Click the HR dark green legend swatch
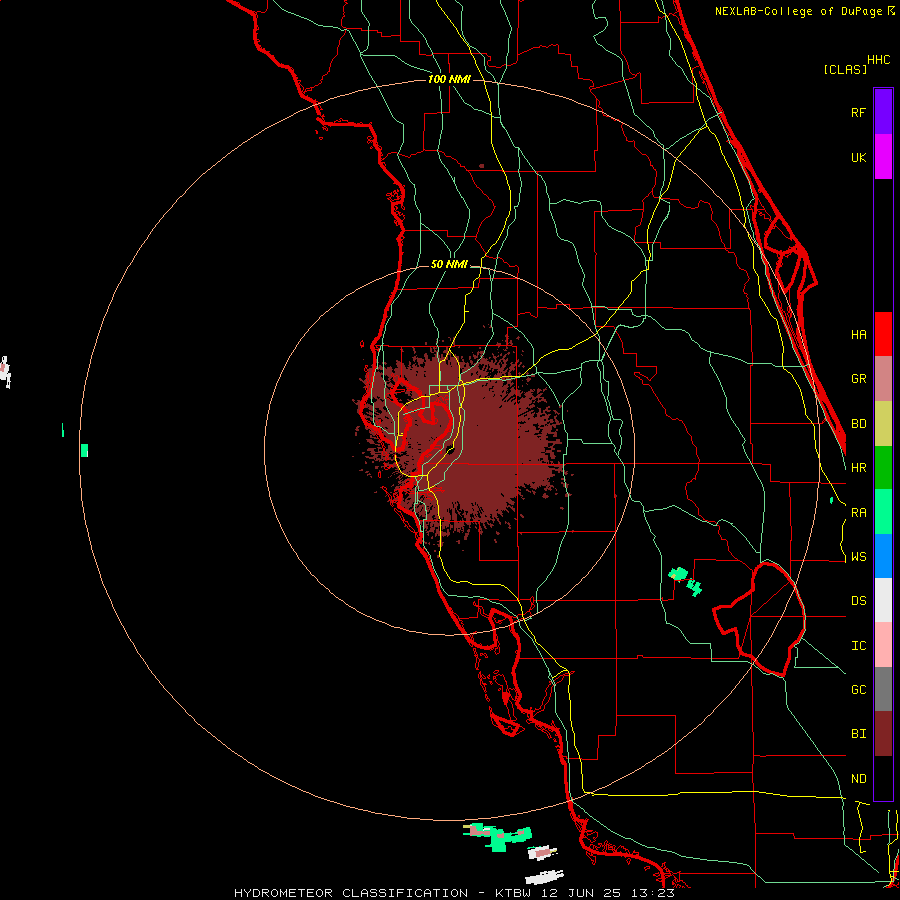Image resolution: width=900 pixels, height=900 pixels. (x=883, y=468)
